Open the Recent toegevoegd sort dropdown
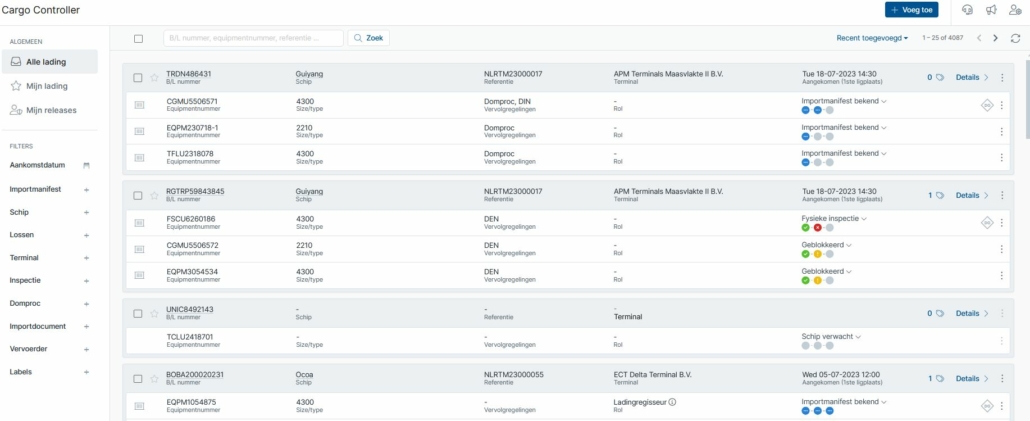The image size is (1030, 421). click(872, 38)
